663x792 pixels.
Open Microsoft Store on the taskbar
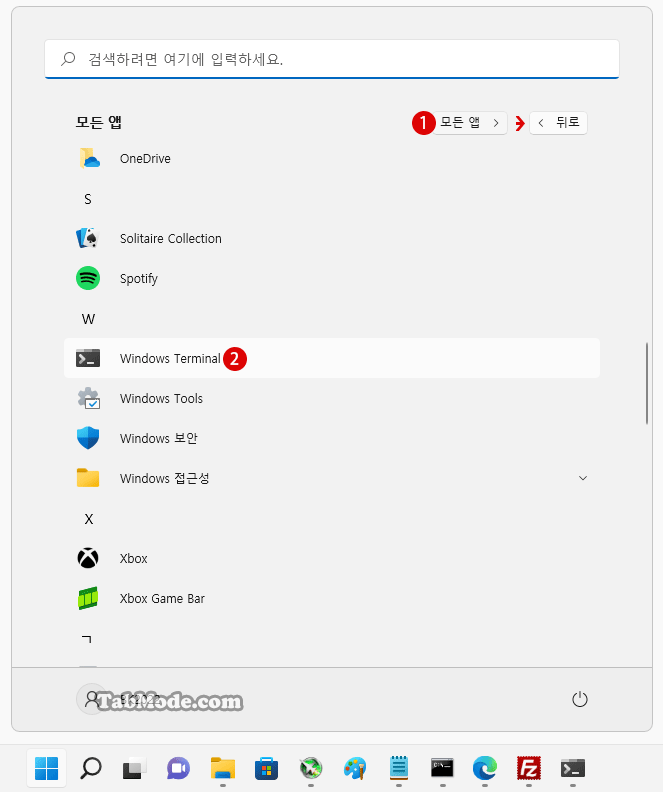[x=267, y=768]
